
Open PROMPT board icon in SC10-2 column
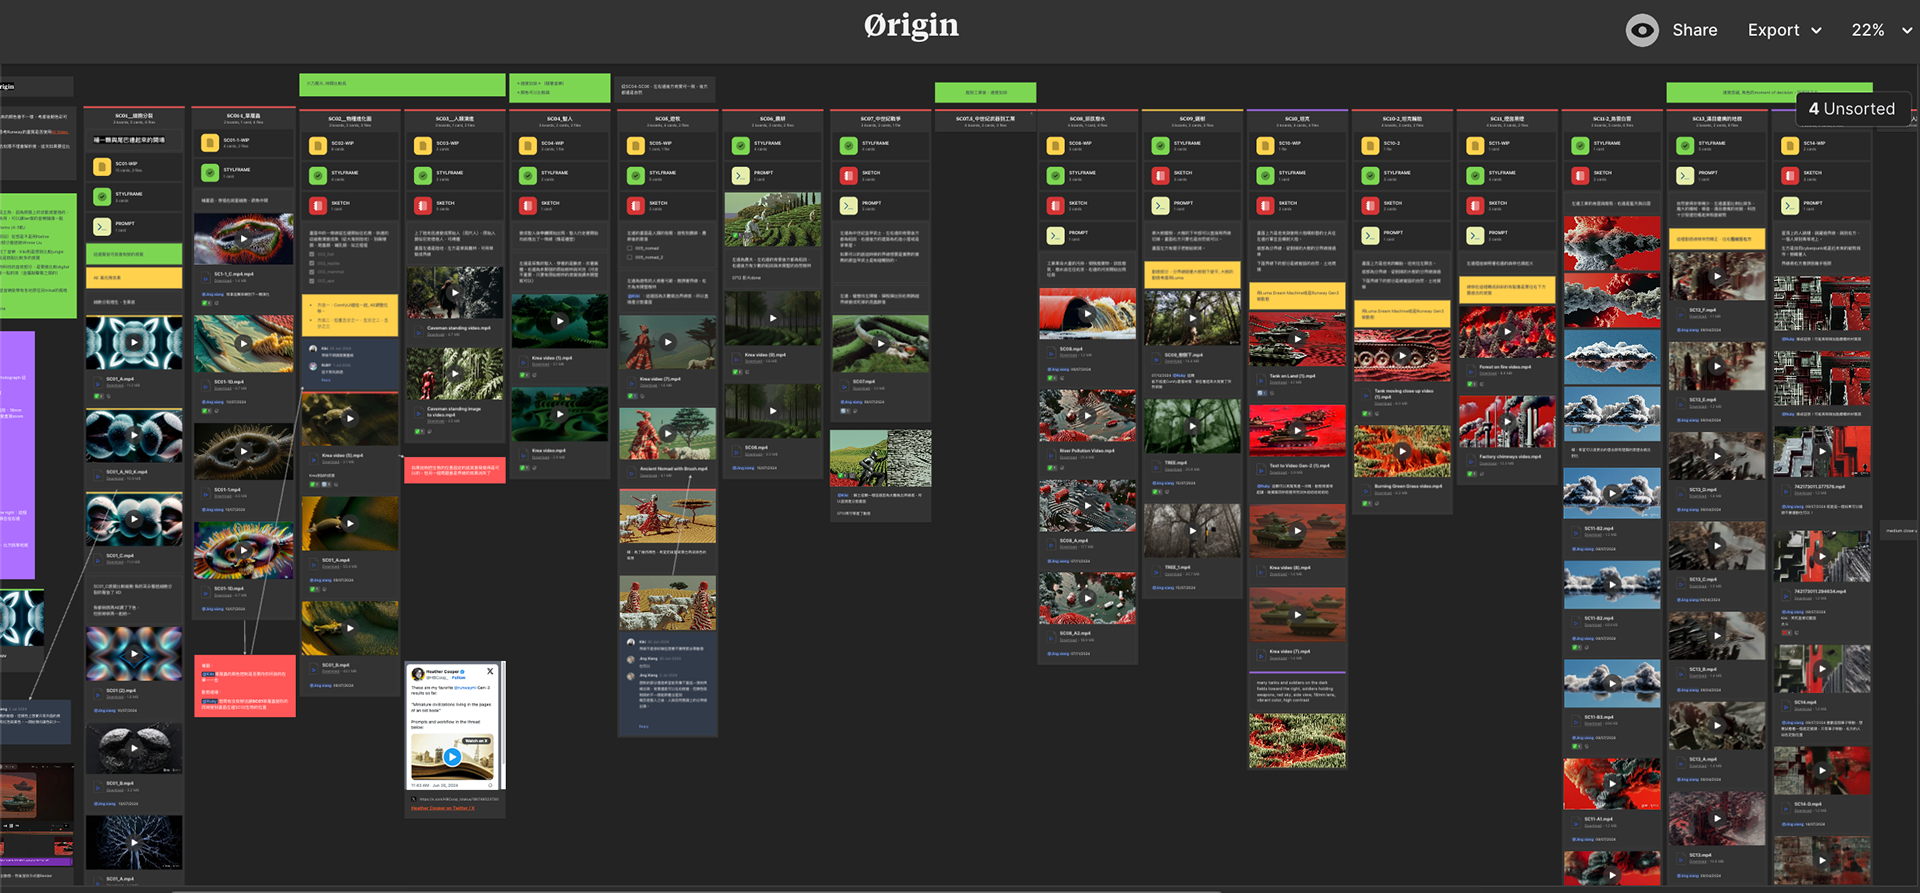(1371, 236)
